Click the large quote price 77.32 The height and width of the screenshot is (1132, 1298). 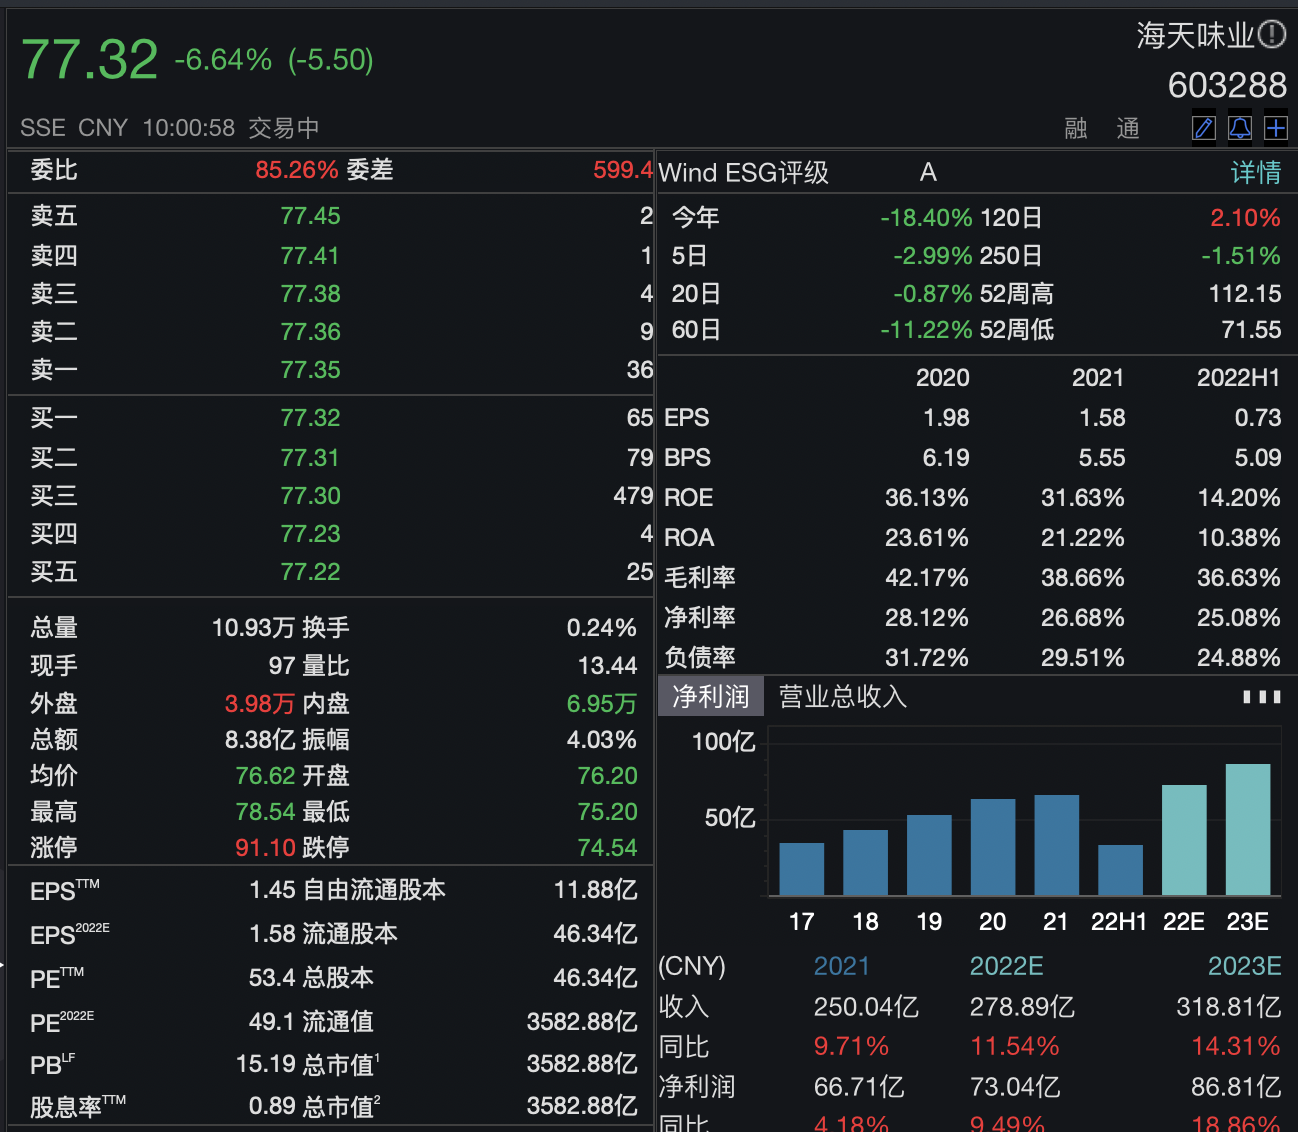pos(90,58)
